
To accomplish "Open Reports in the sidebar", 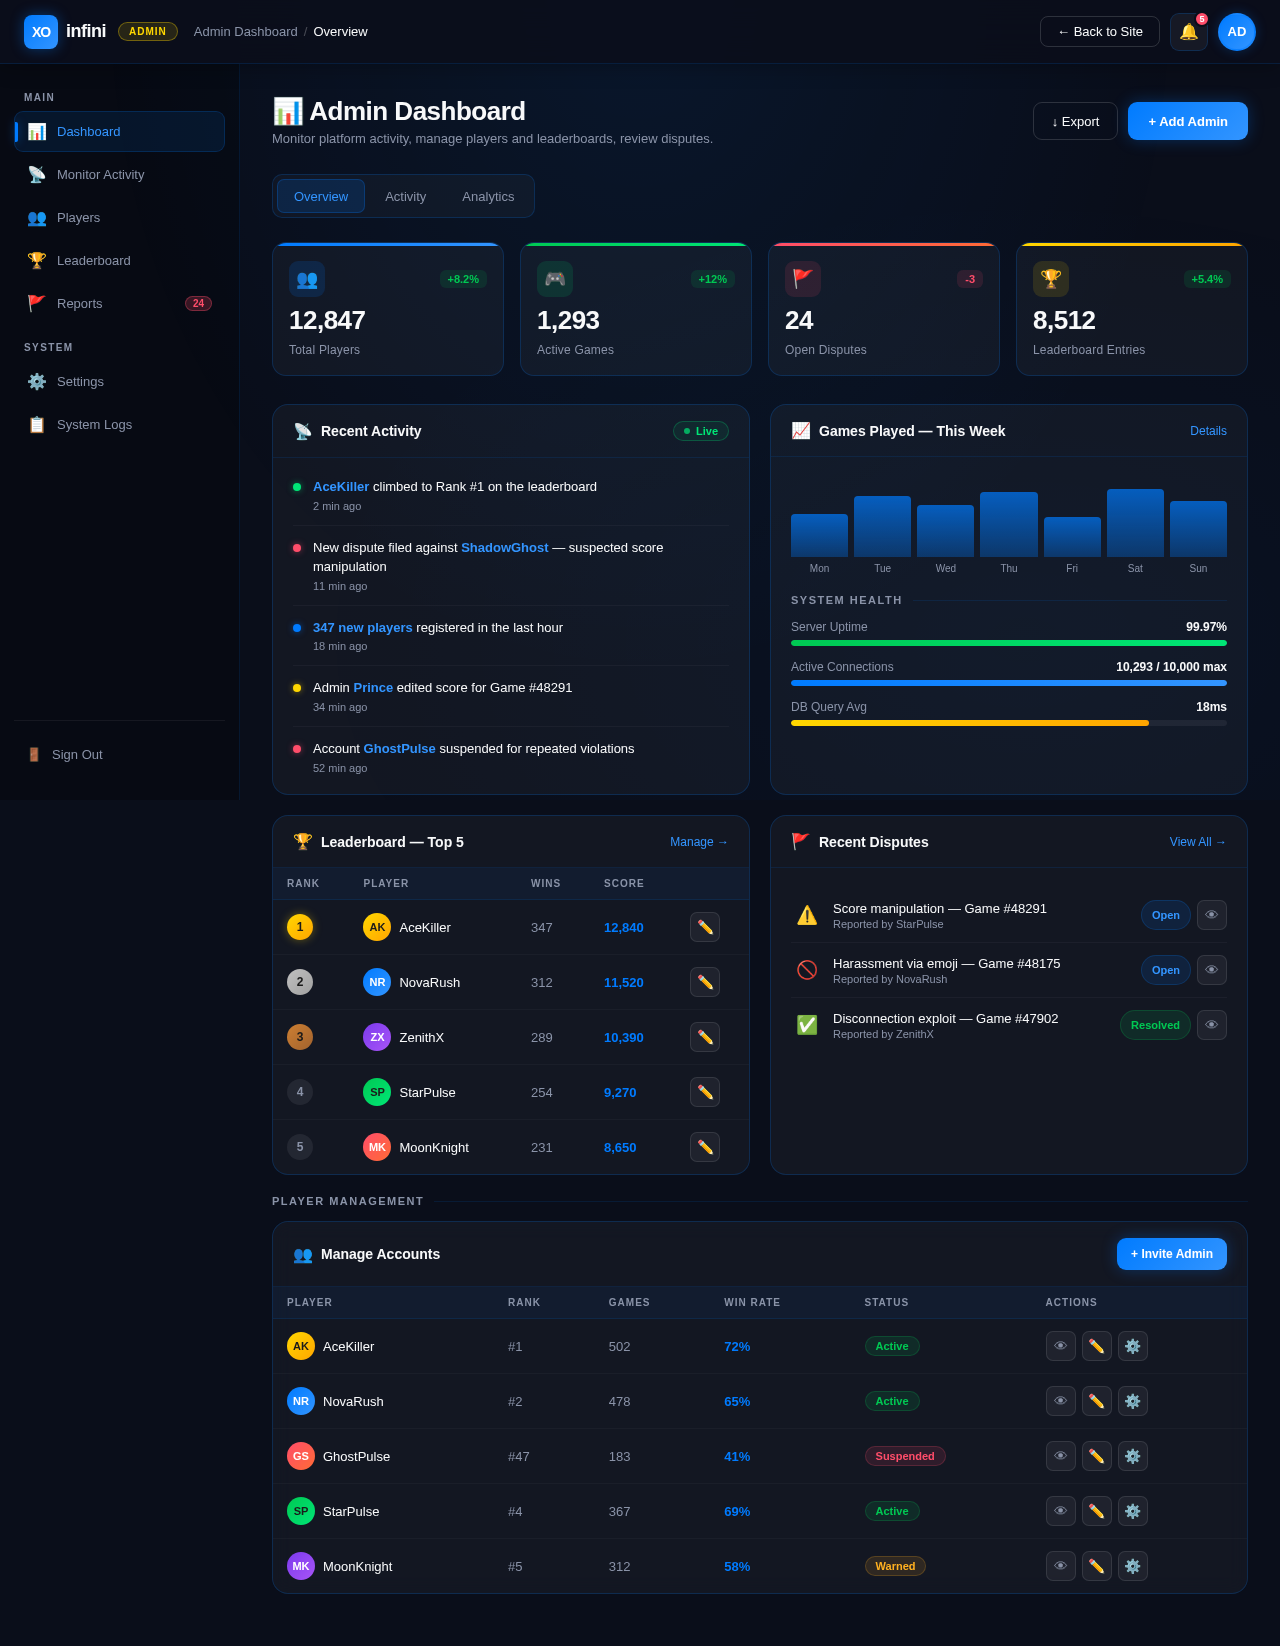I will coord(120,303).
